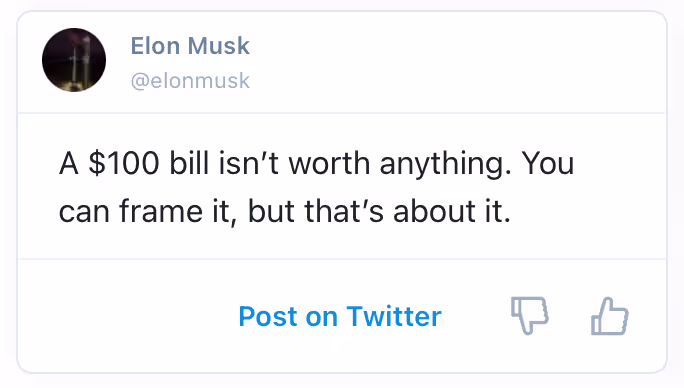The height and width of the screenshot is (388, 684).
Task: Click the word "worth" in the tweet
Action: (329, 163)
